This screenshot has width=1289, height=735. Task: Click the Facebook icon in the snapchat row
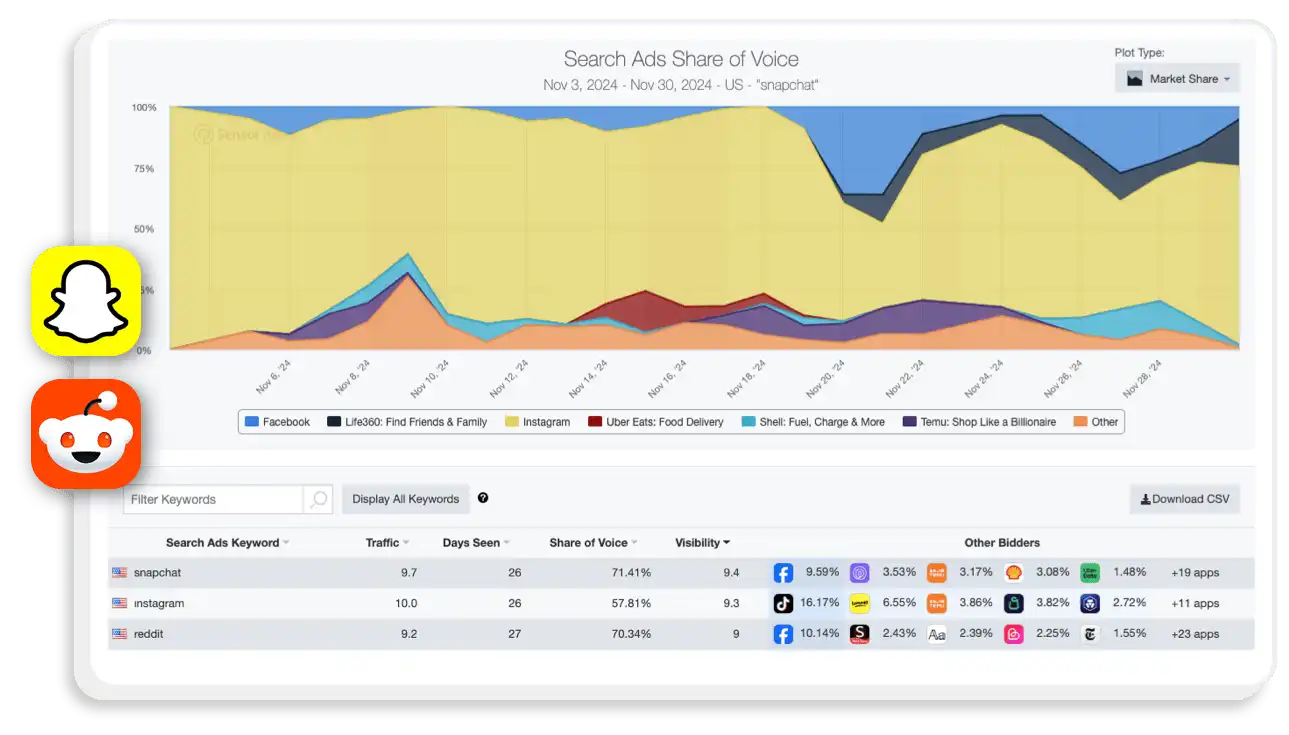click(783, 572)
